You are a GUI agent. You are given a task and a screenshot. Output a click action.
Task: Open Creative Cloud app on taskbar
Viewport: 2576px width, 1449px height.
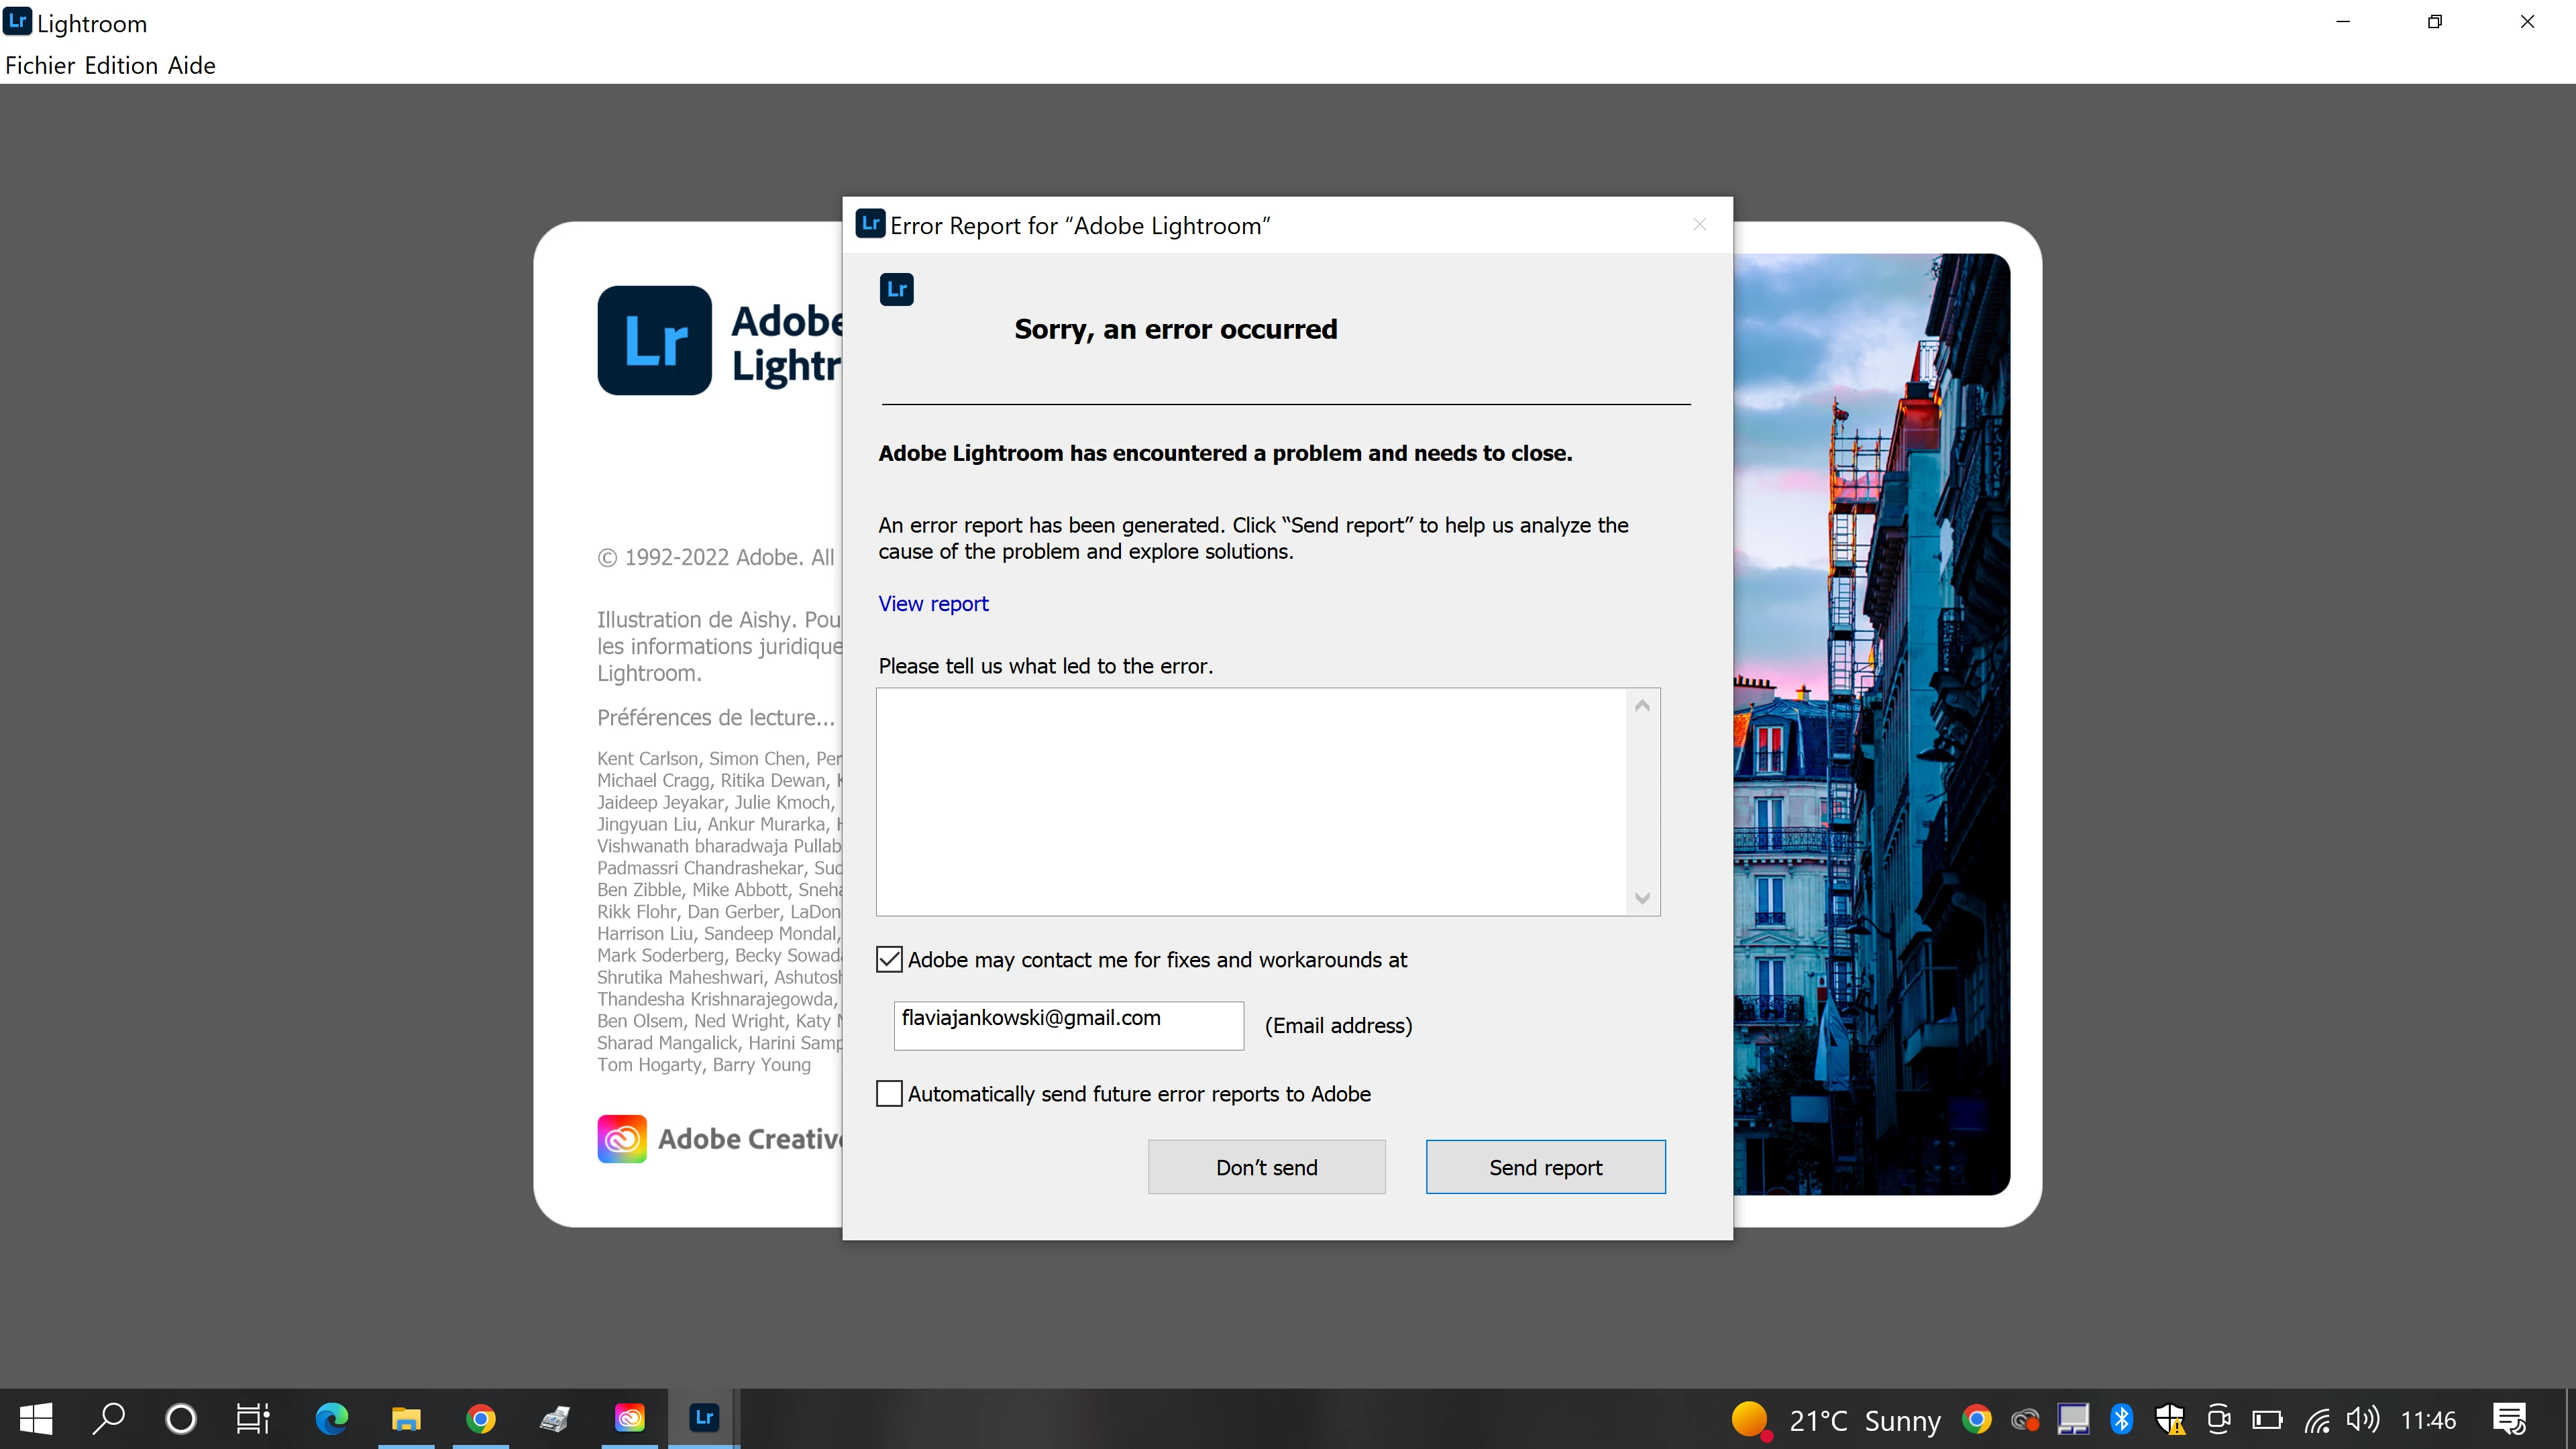629,1419
